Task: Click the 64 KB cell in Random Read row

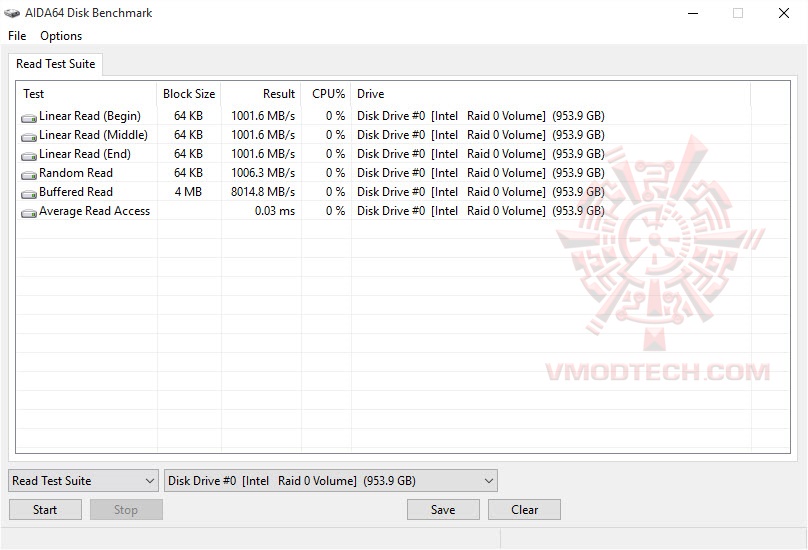Action: (188, 173)
